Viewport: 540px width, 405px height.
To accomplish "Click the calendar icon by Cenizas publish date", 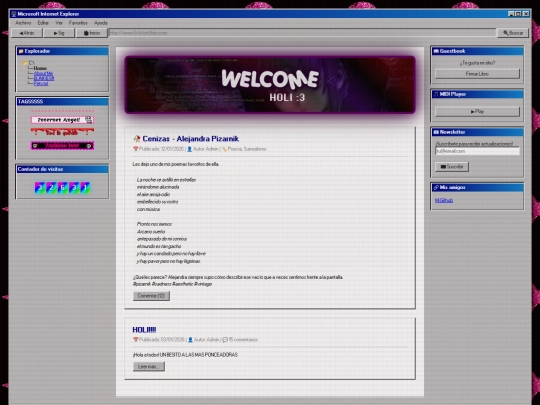I will coord(136,149).
